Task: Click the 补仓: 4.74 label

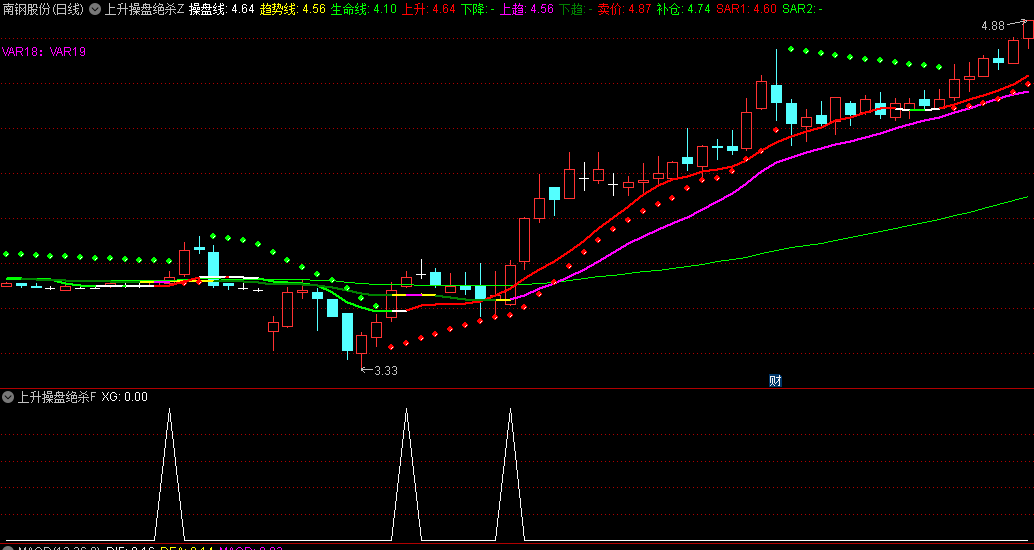Action: tap(684, 9)
